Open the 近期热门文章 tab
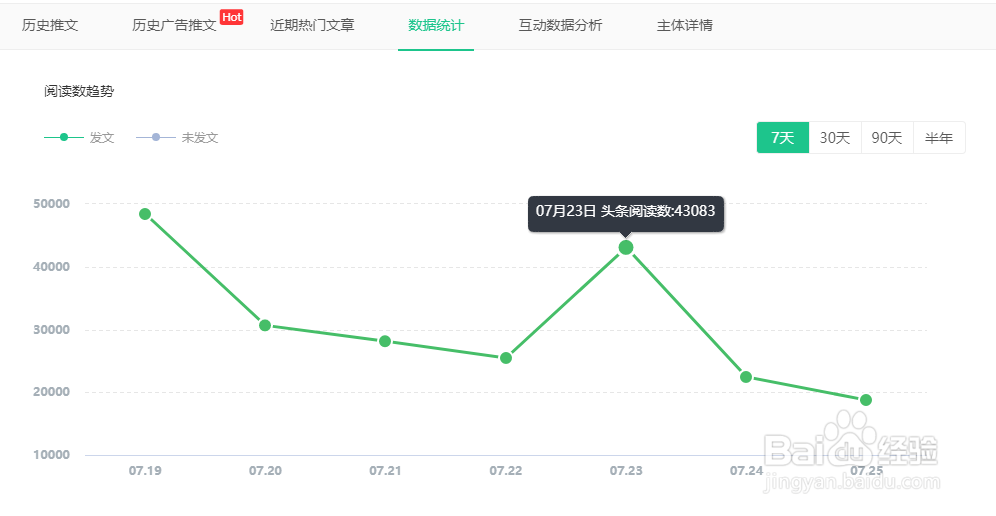 pyautogui.click(x=312, y=25)
